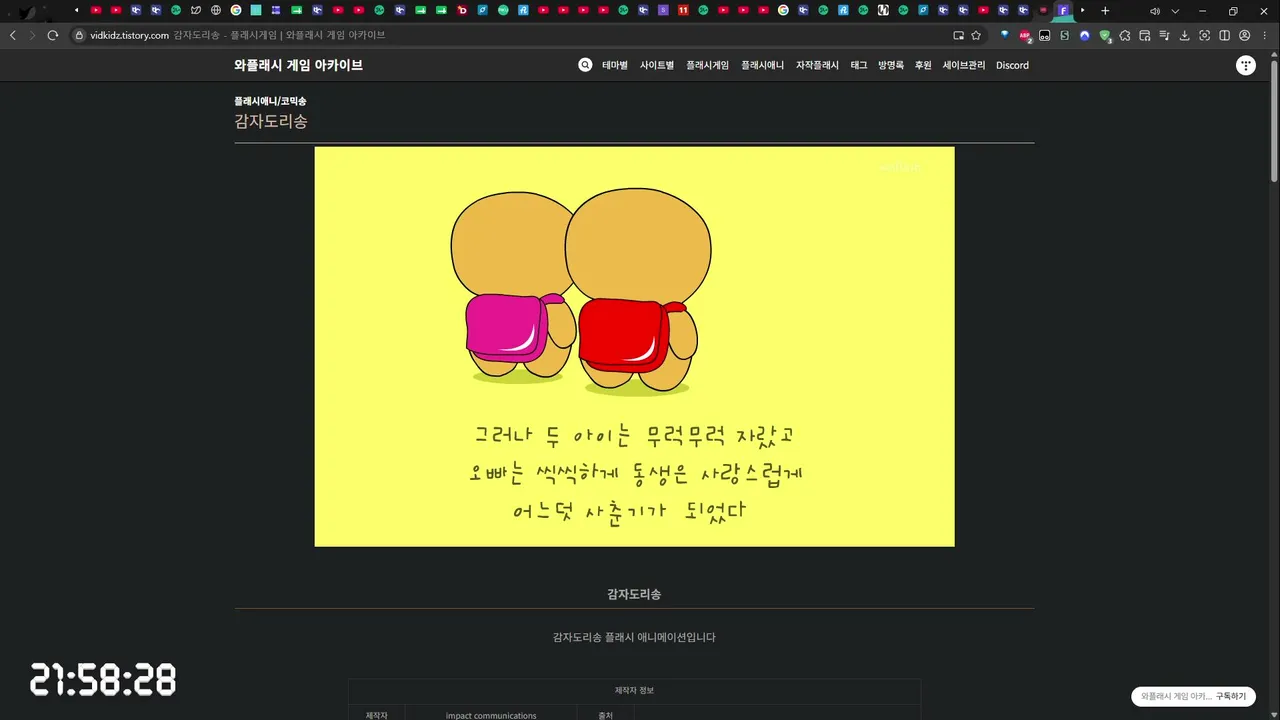The width and height of the screenshot is (1280, 720).
Task: Open the 방명록 guestbook link
Action: [x=891, y=65]
